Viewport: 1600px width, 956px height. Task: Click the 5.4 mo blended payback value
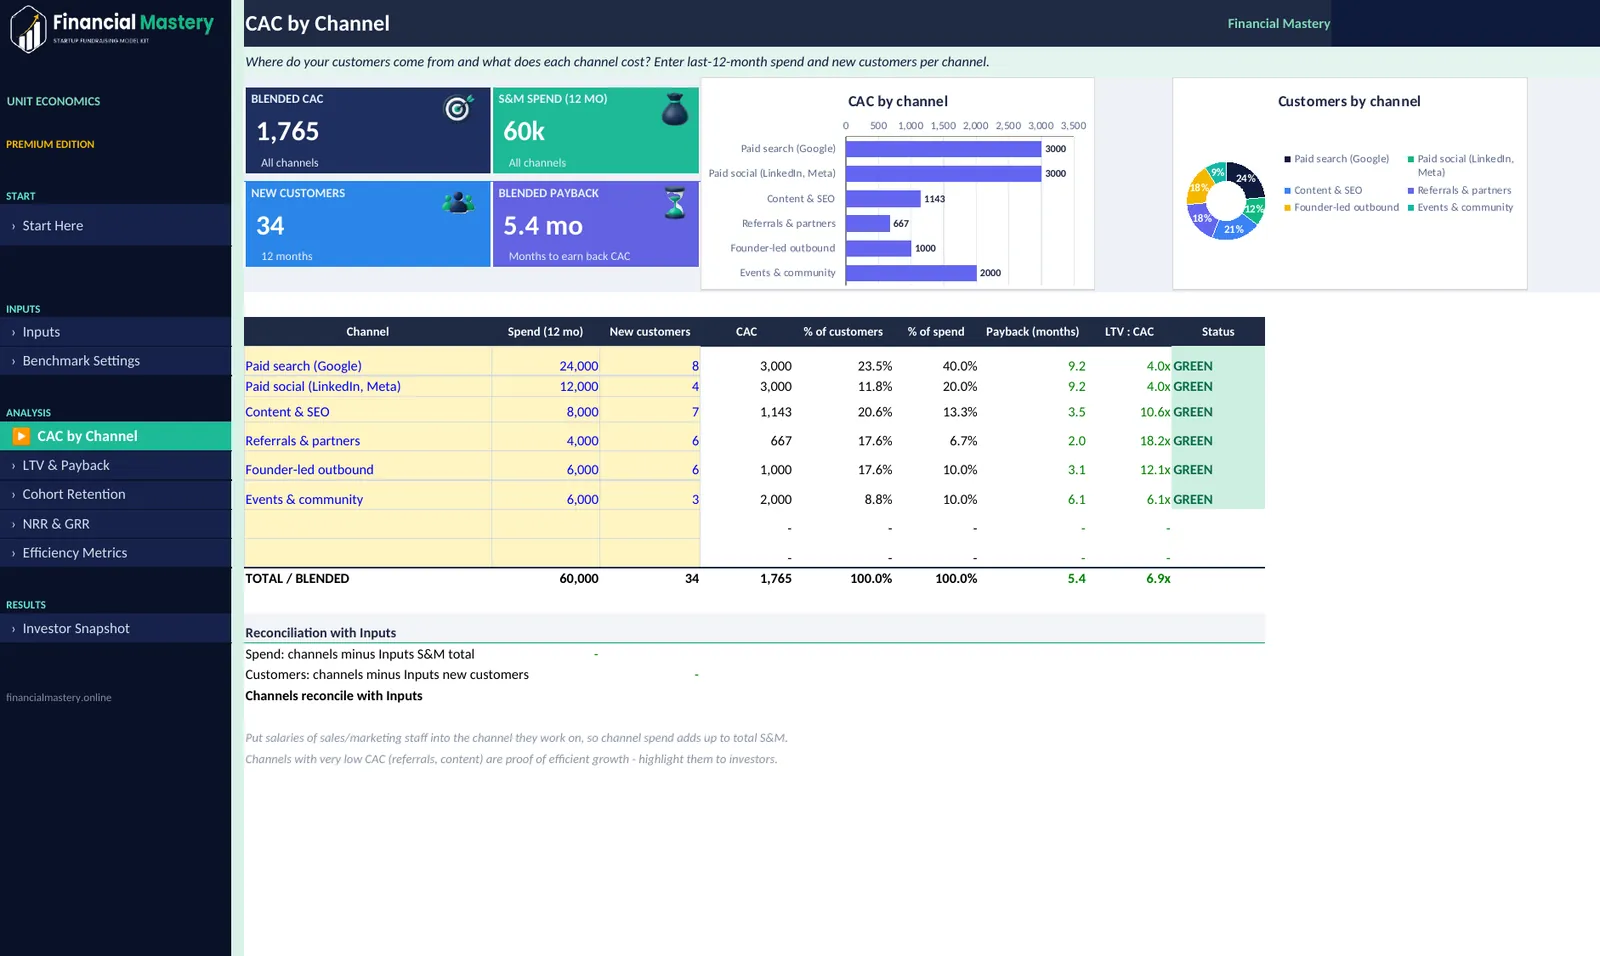(543, 226)
